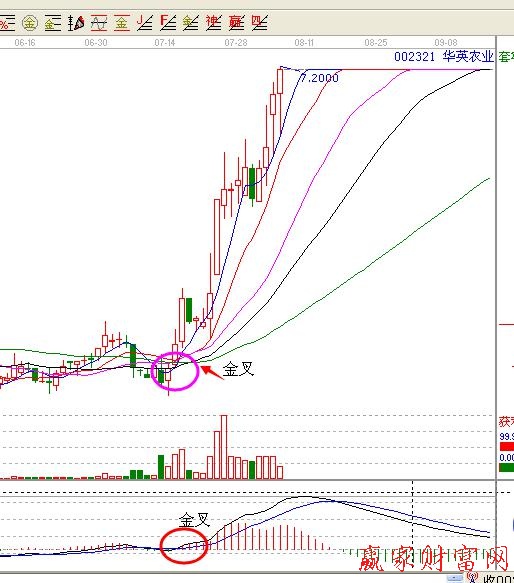Select the circled 金 toolbar icon
The image size is (514, 583).
click(29, 23)
